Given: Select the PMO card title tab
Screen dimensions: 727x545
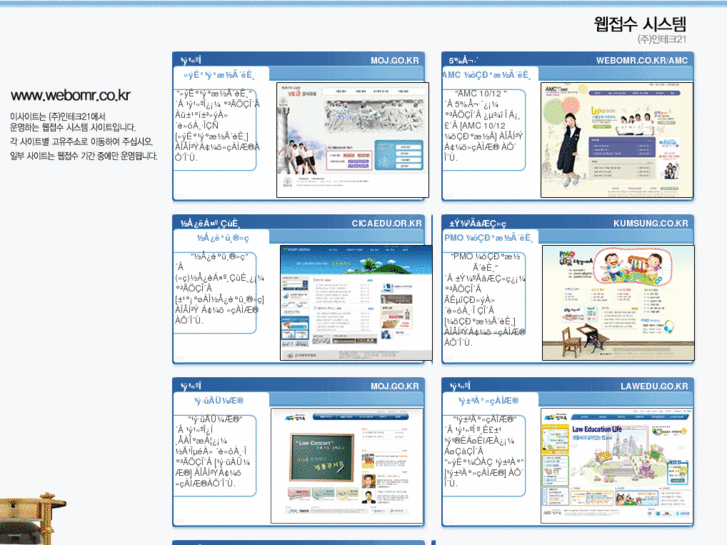Looking at the screenshot, I should pyautogui.click(x=490, y=237).
